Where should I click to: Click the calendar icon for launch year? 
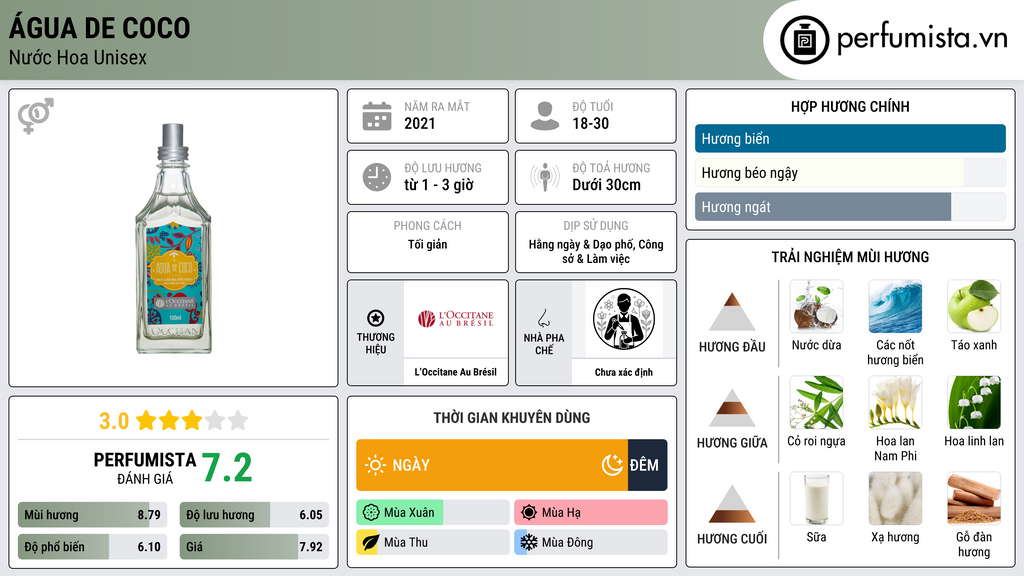[x=377, y=116]
